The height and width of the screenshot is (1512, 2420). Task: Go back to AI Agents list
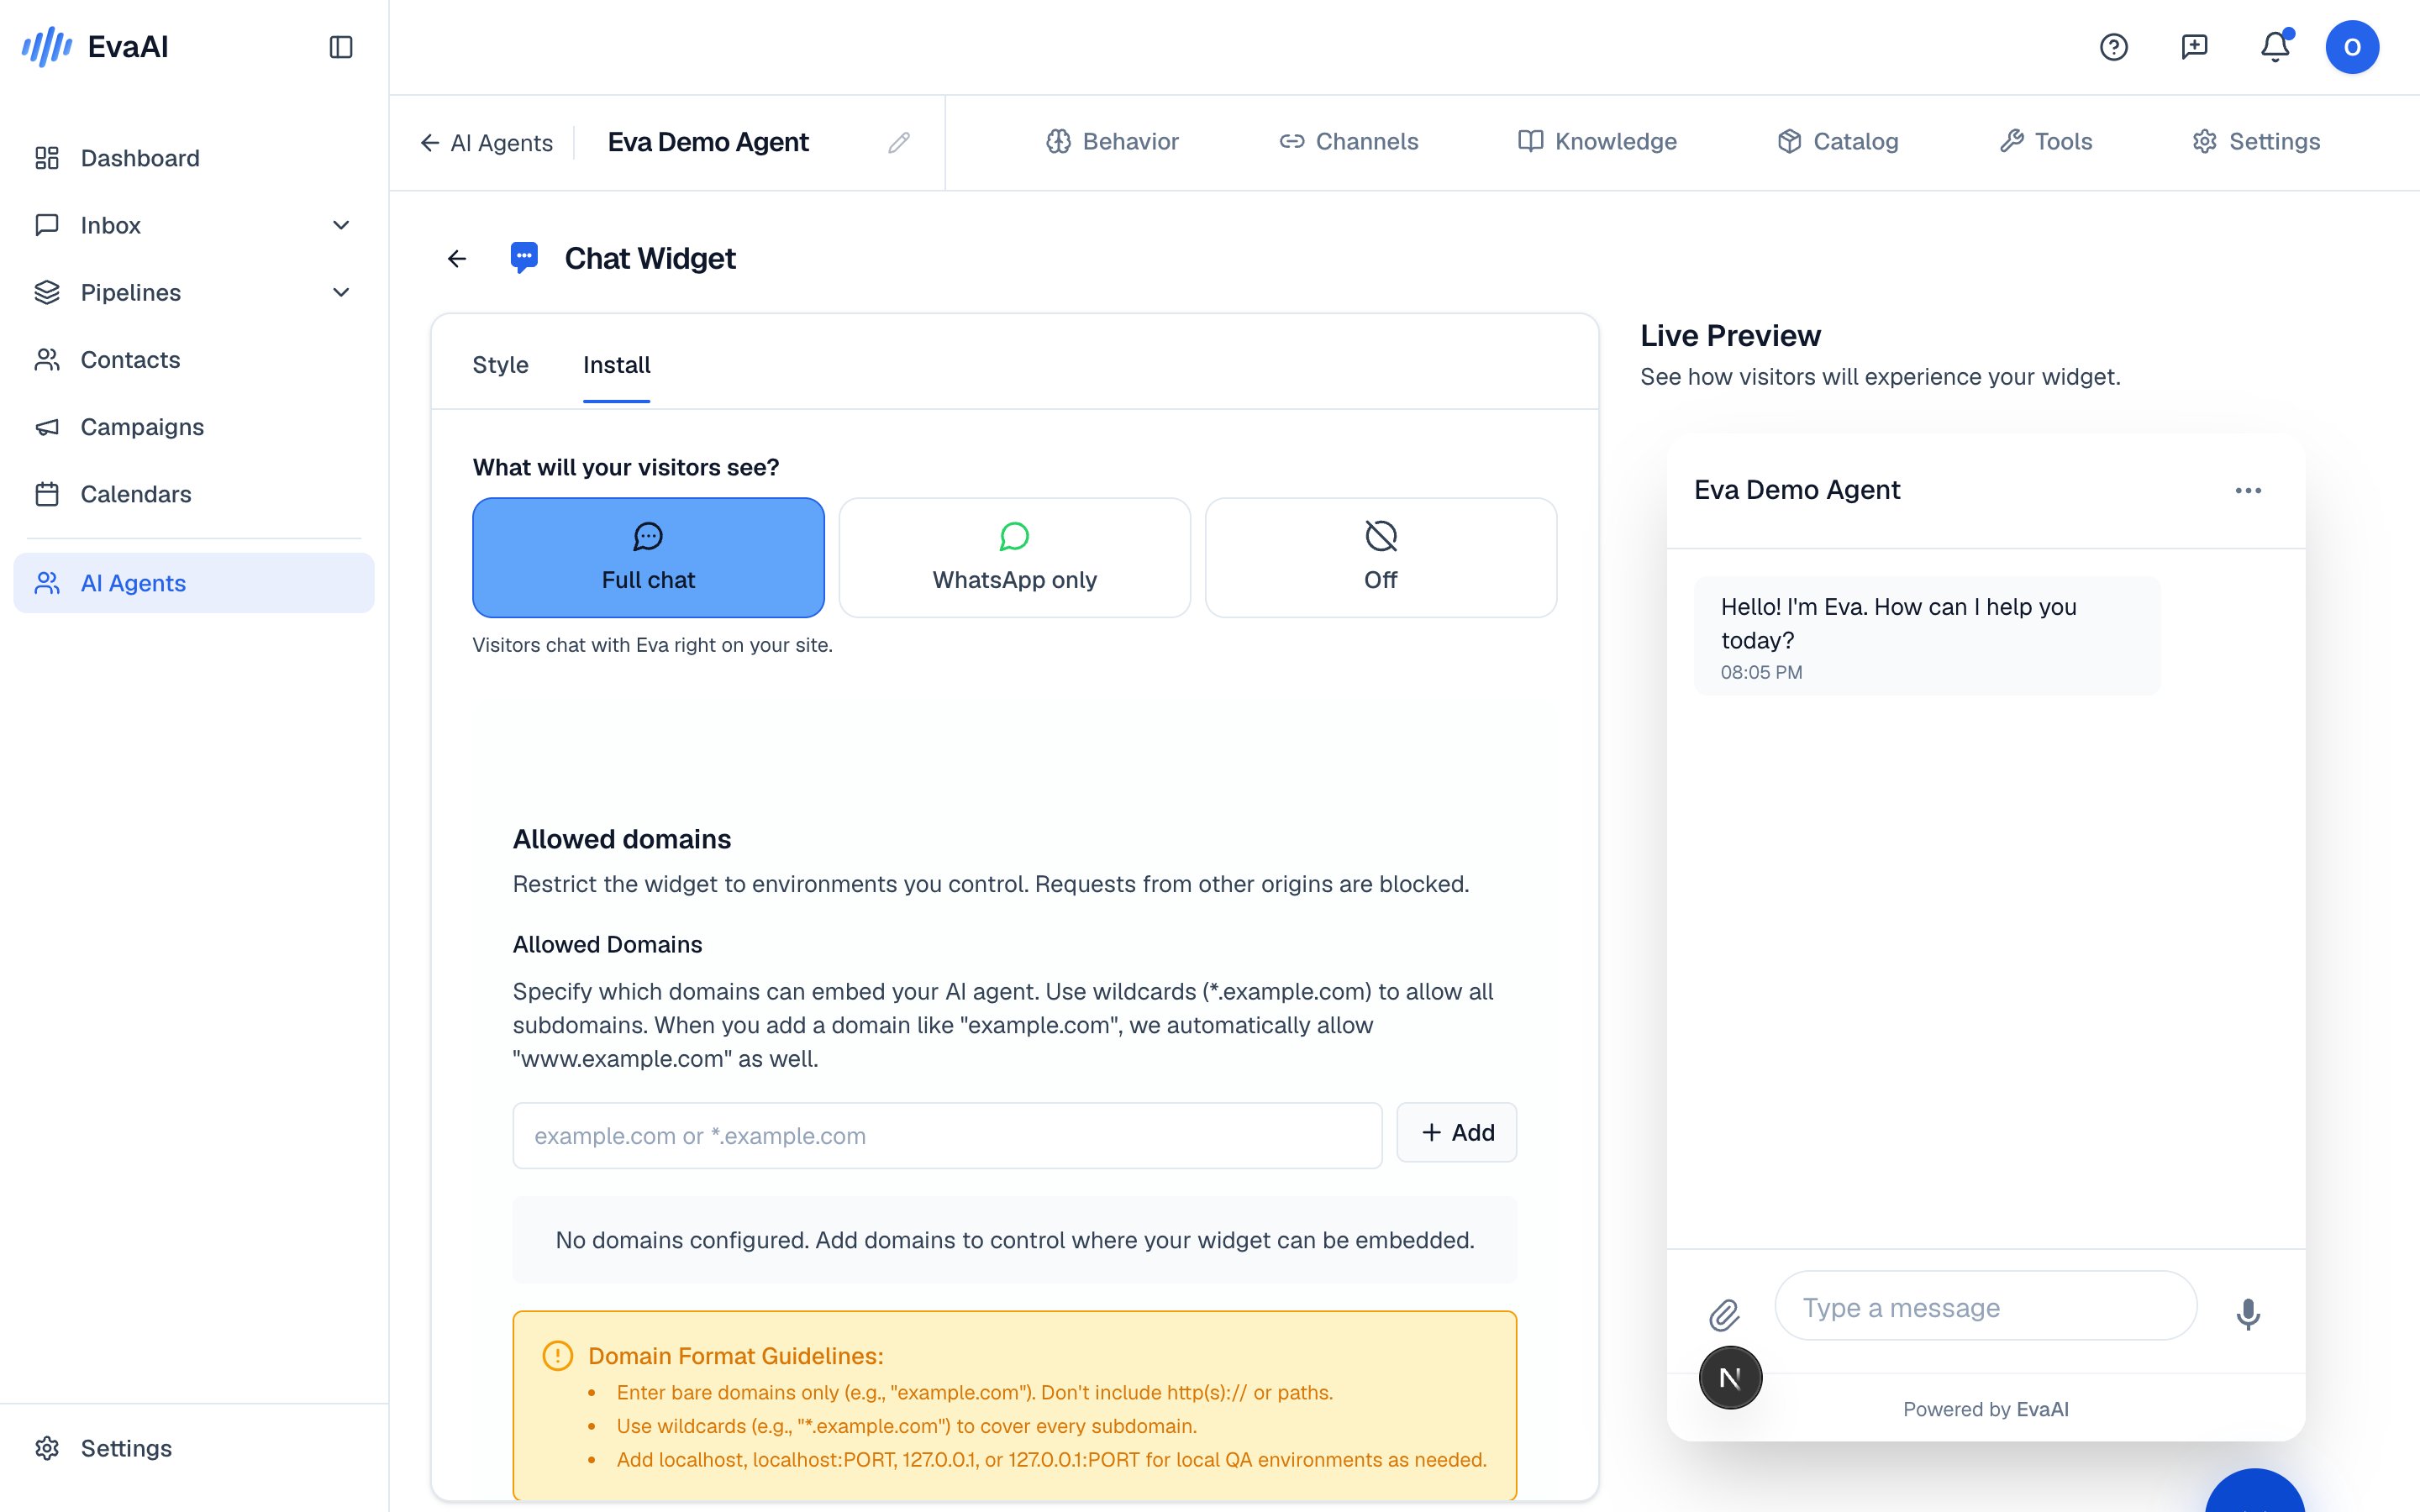click(486, 143)
